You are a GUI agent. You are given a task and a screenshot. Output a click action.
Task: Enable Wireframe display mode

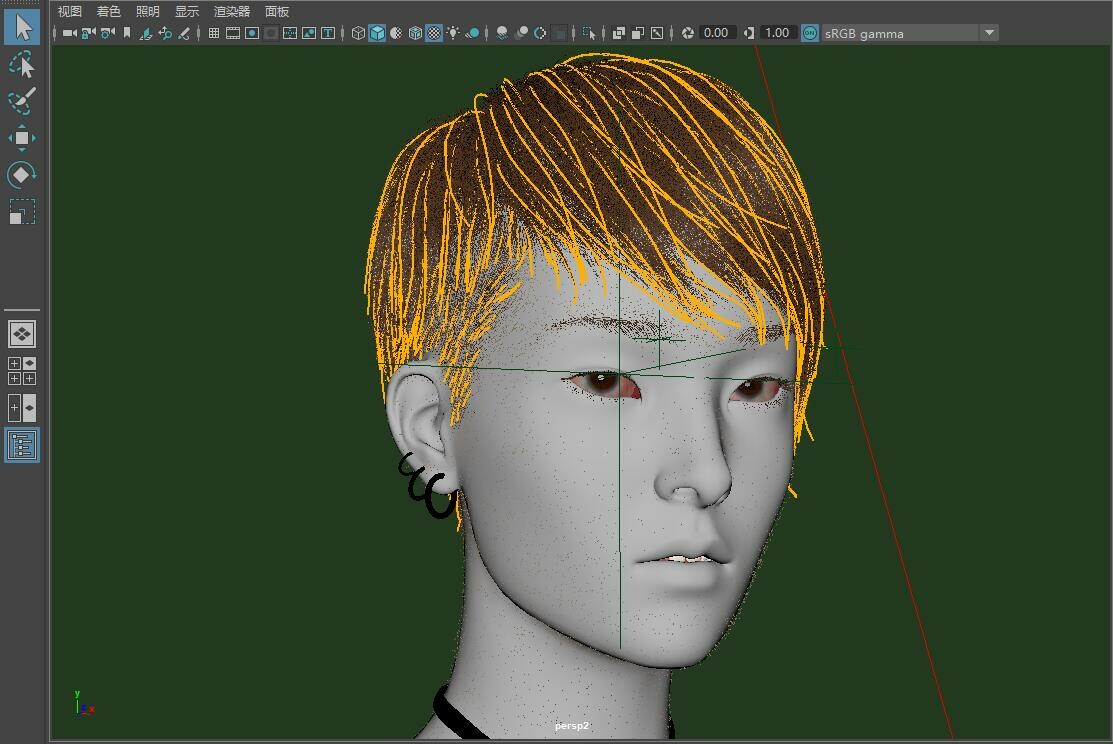(x=358, y=33)
